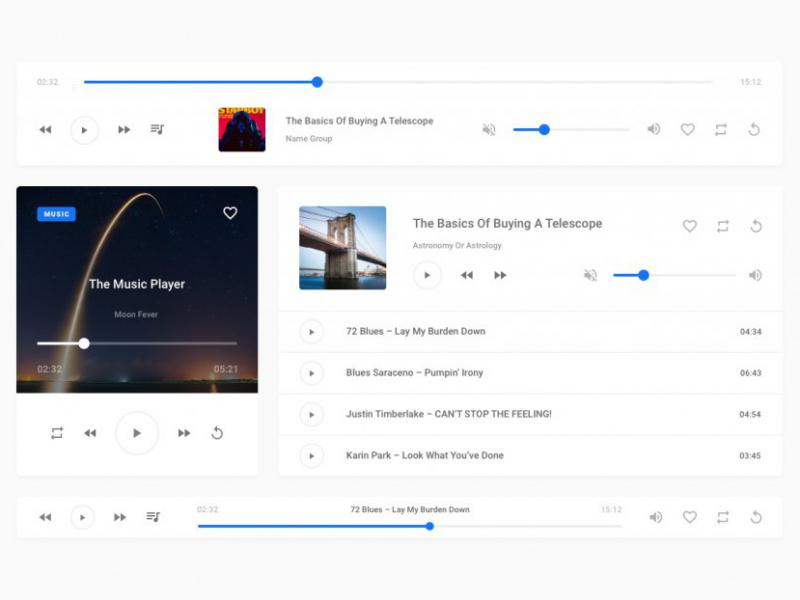Viewport: 800px width, 600px height.
Task: Like The Music Player card
Action: pyautogui.click(x=230, y=213)
